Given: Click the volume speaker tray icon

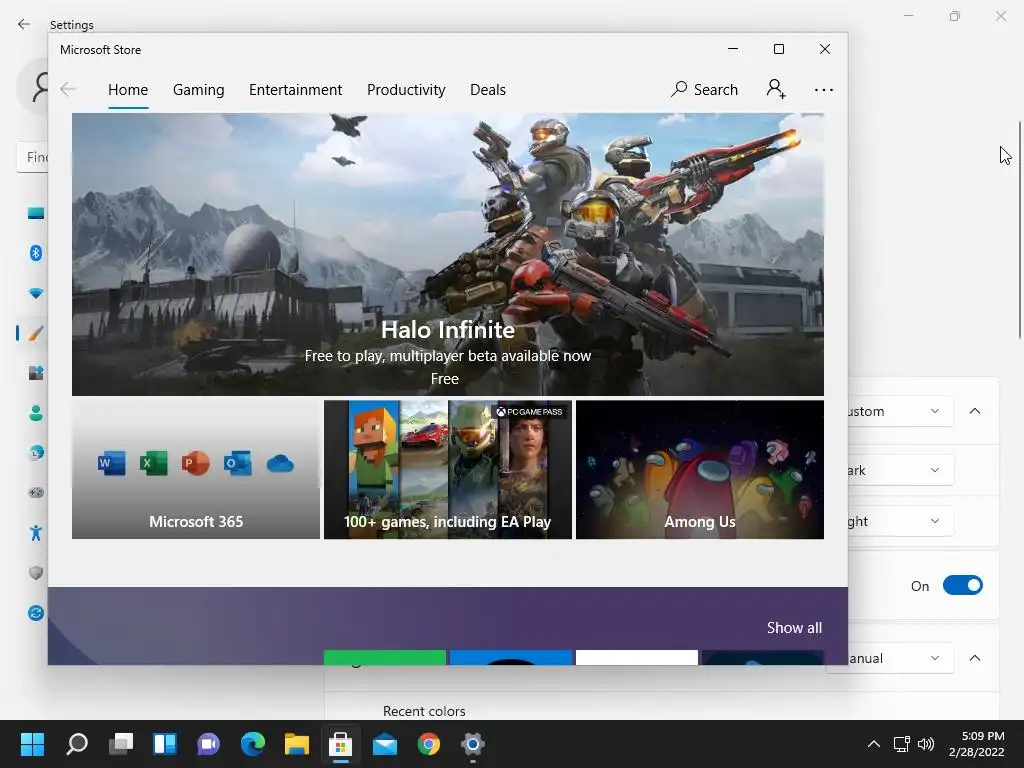Looking at the screenshot, I should tap(925, 744).
